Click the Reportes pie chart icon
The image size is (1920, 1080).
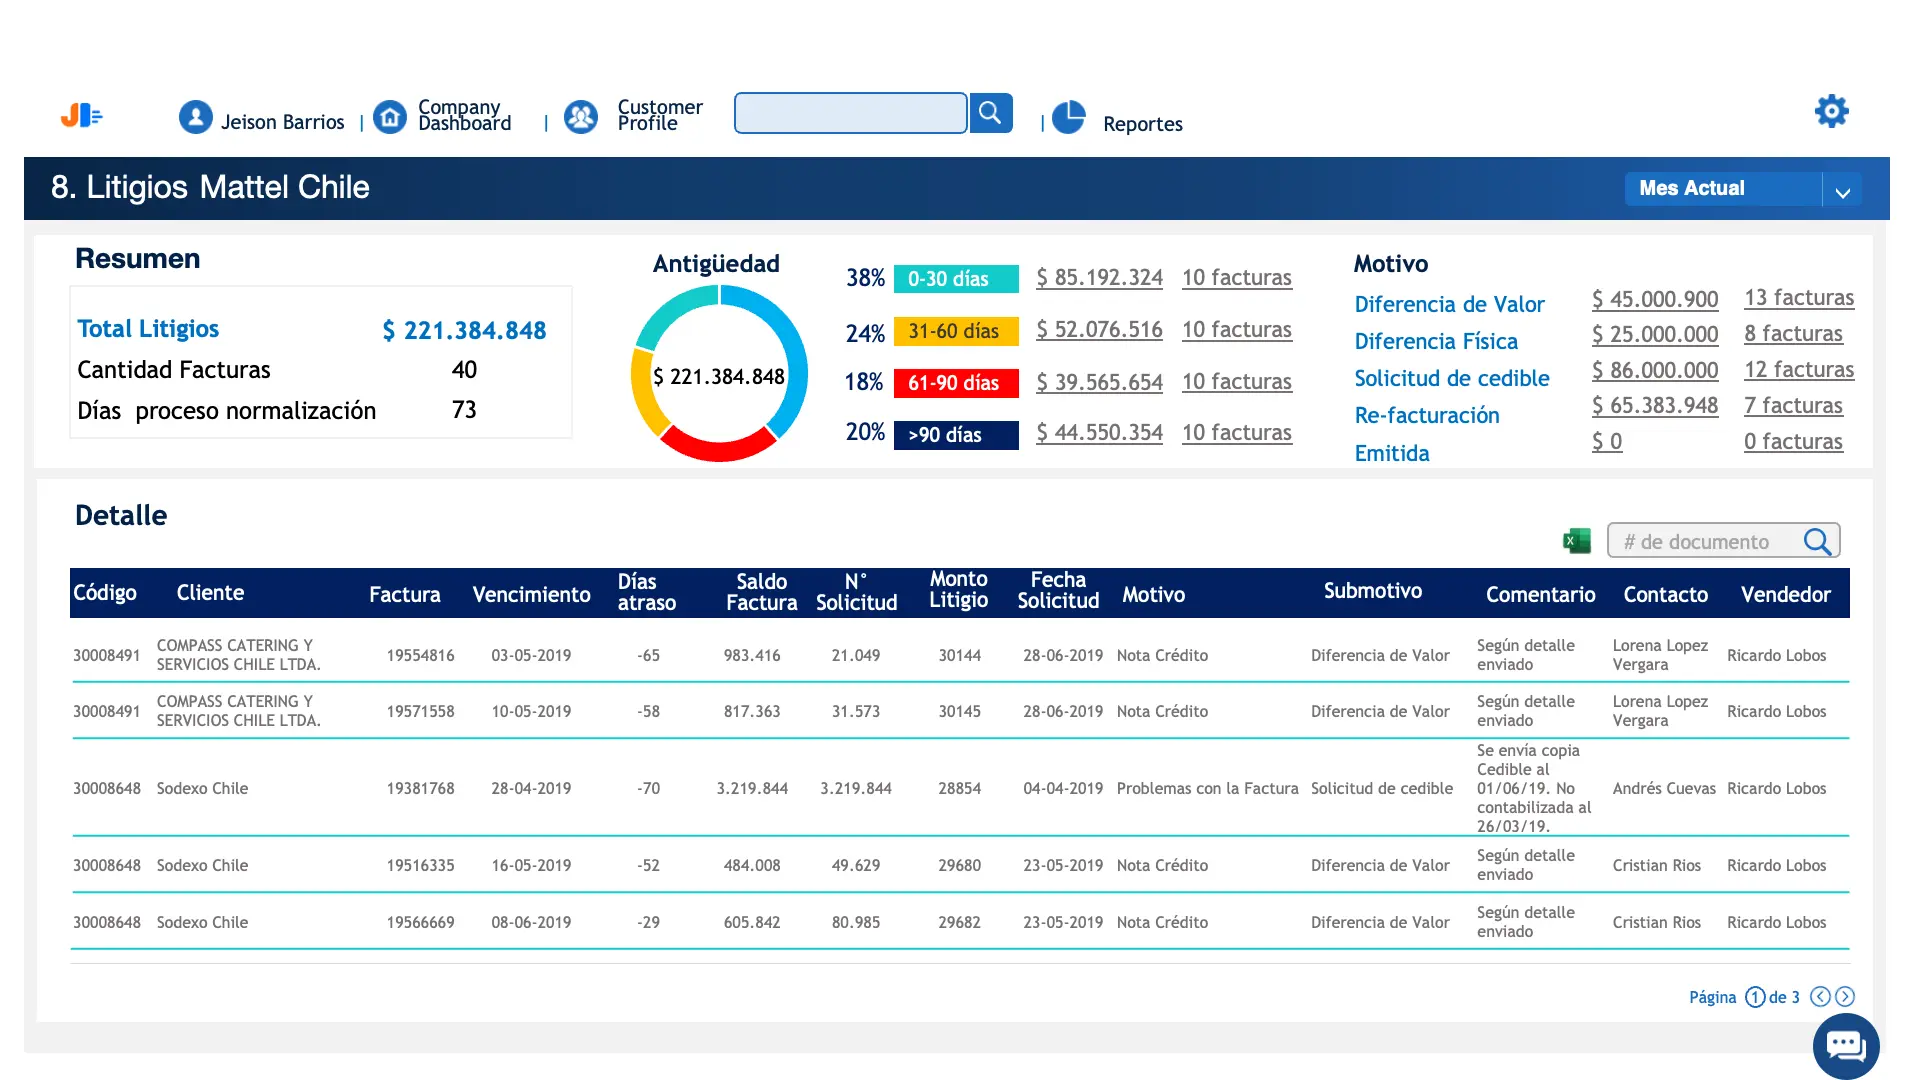(x=1068, y=117)
